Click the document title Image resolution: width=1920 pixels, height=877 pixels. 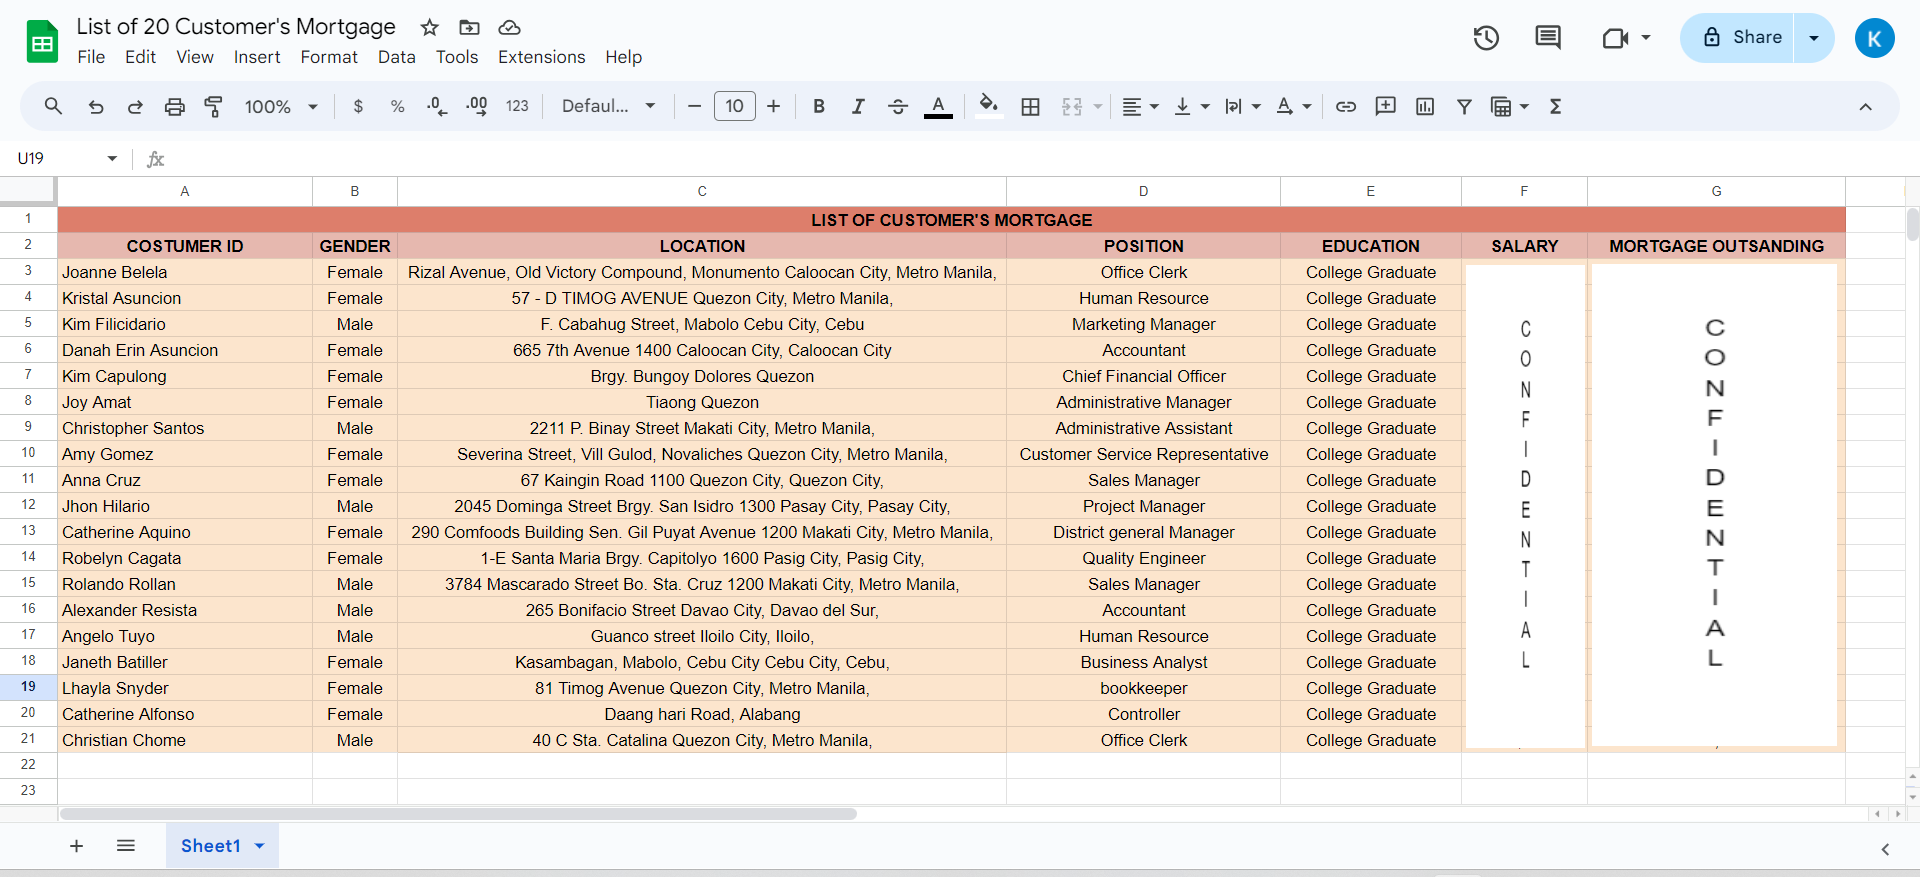(236, 27)
